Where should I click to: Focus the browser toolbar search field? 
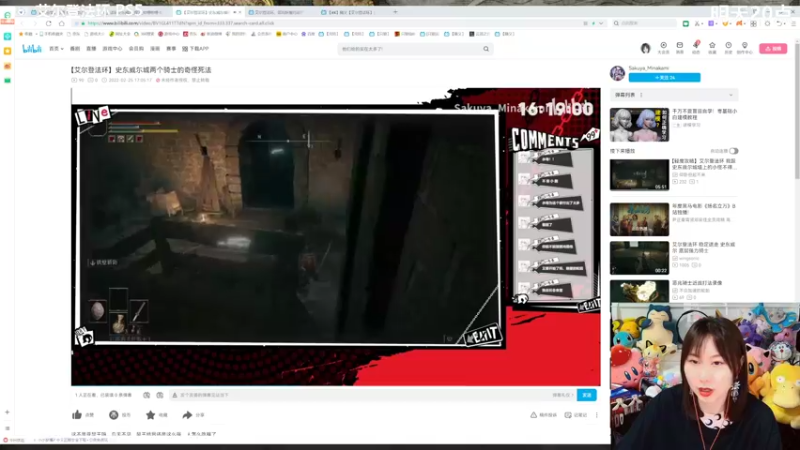(x=644, y=23)
